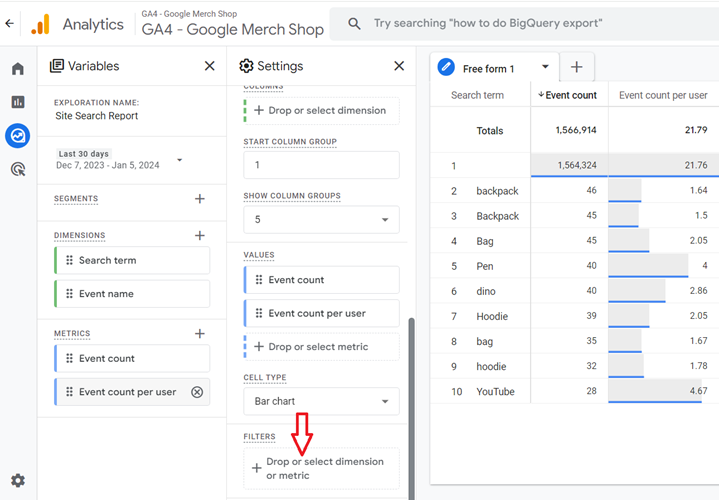
Task: Click Event count per user column header
Action: pos(663,95)
